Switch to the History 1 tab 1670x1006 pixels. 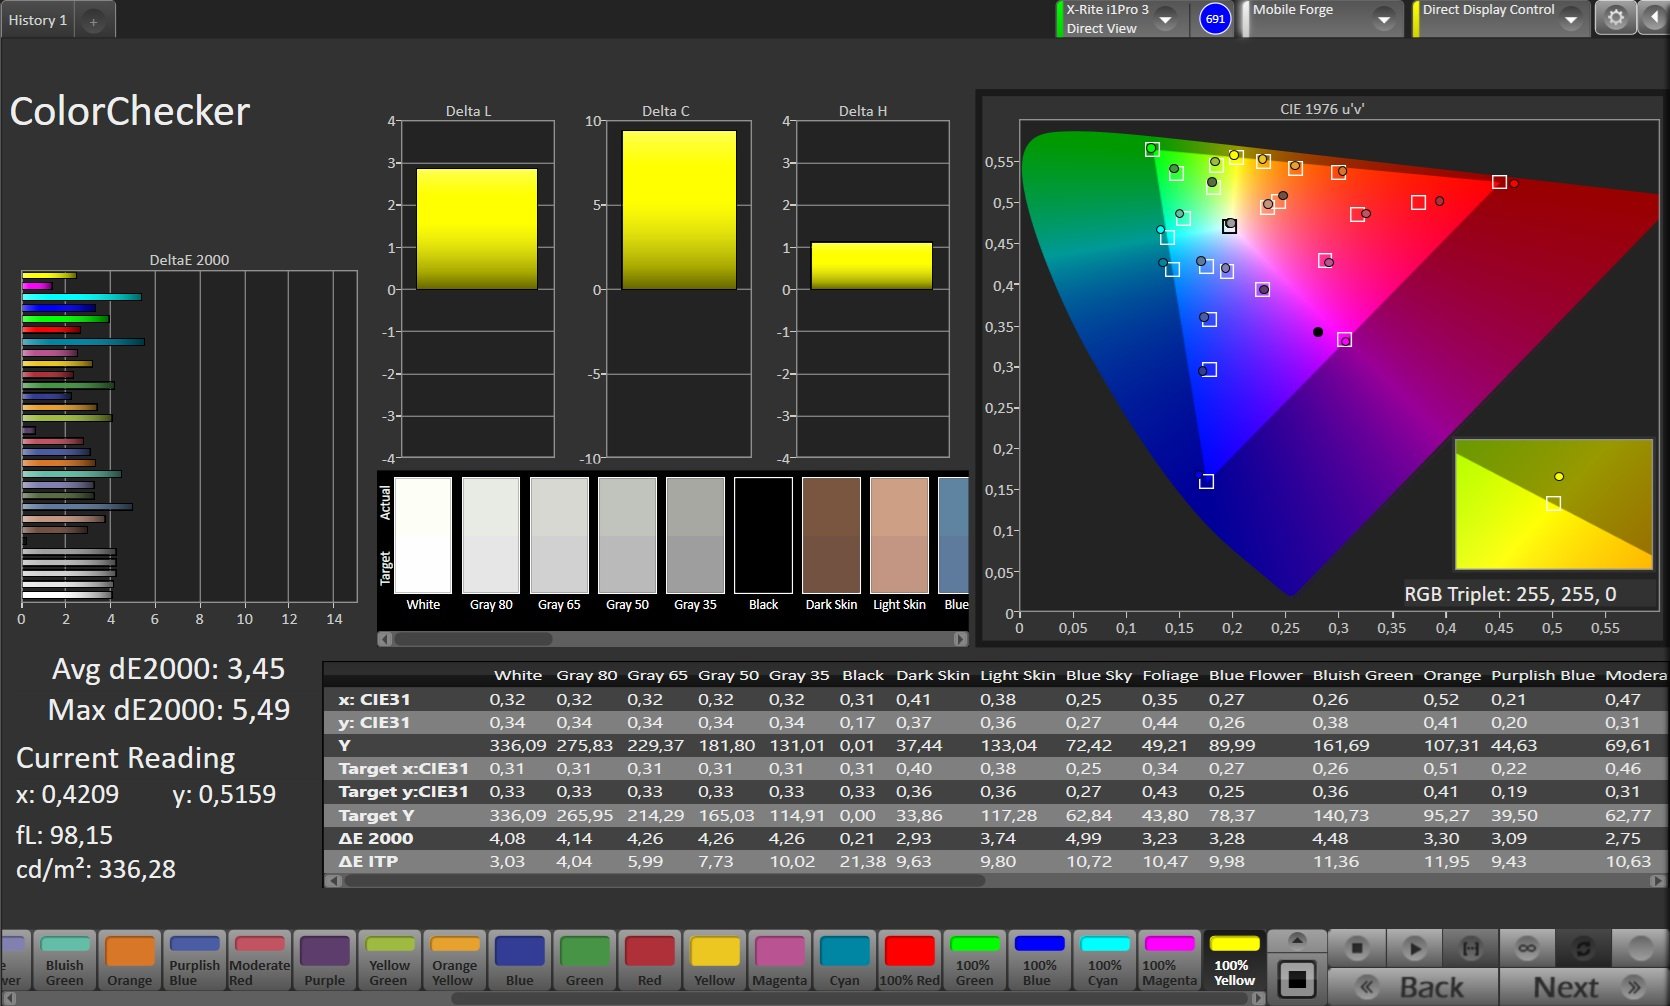[x=37, y=20]
